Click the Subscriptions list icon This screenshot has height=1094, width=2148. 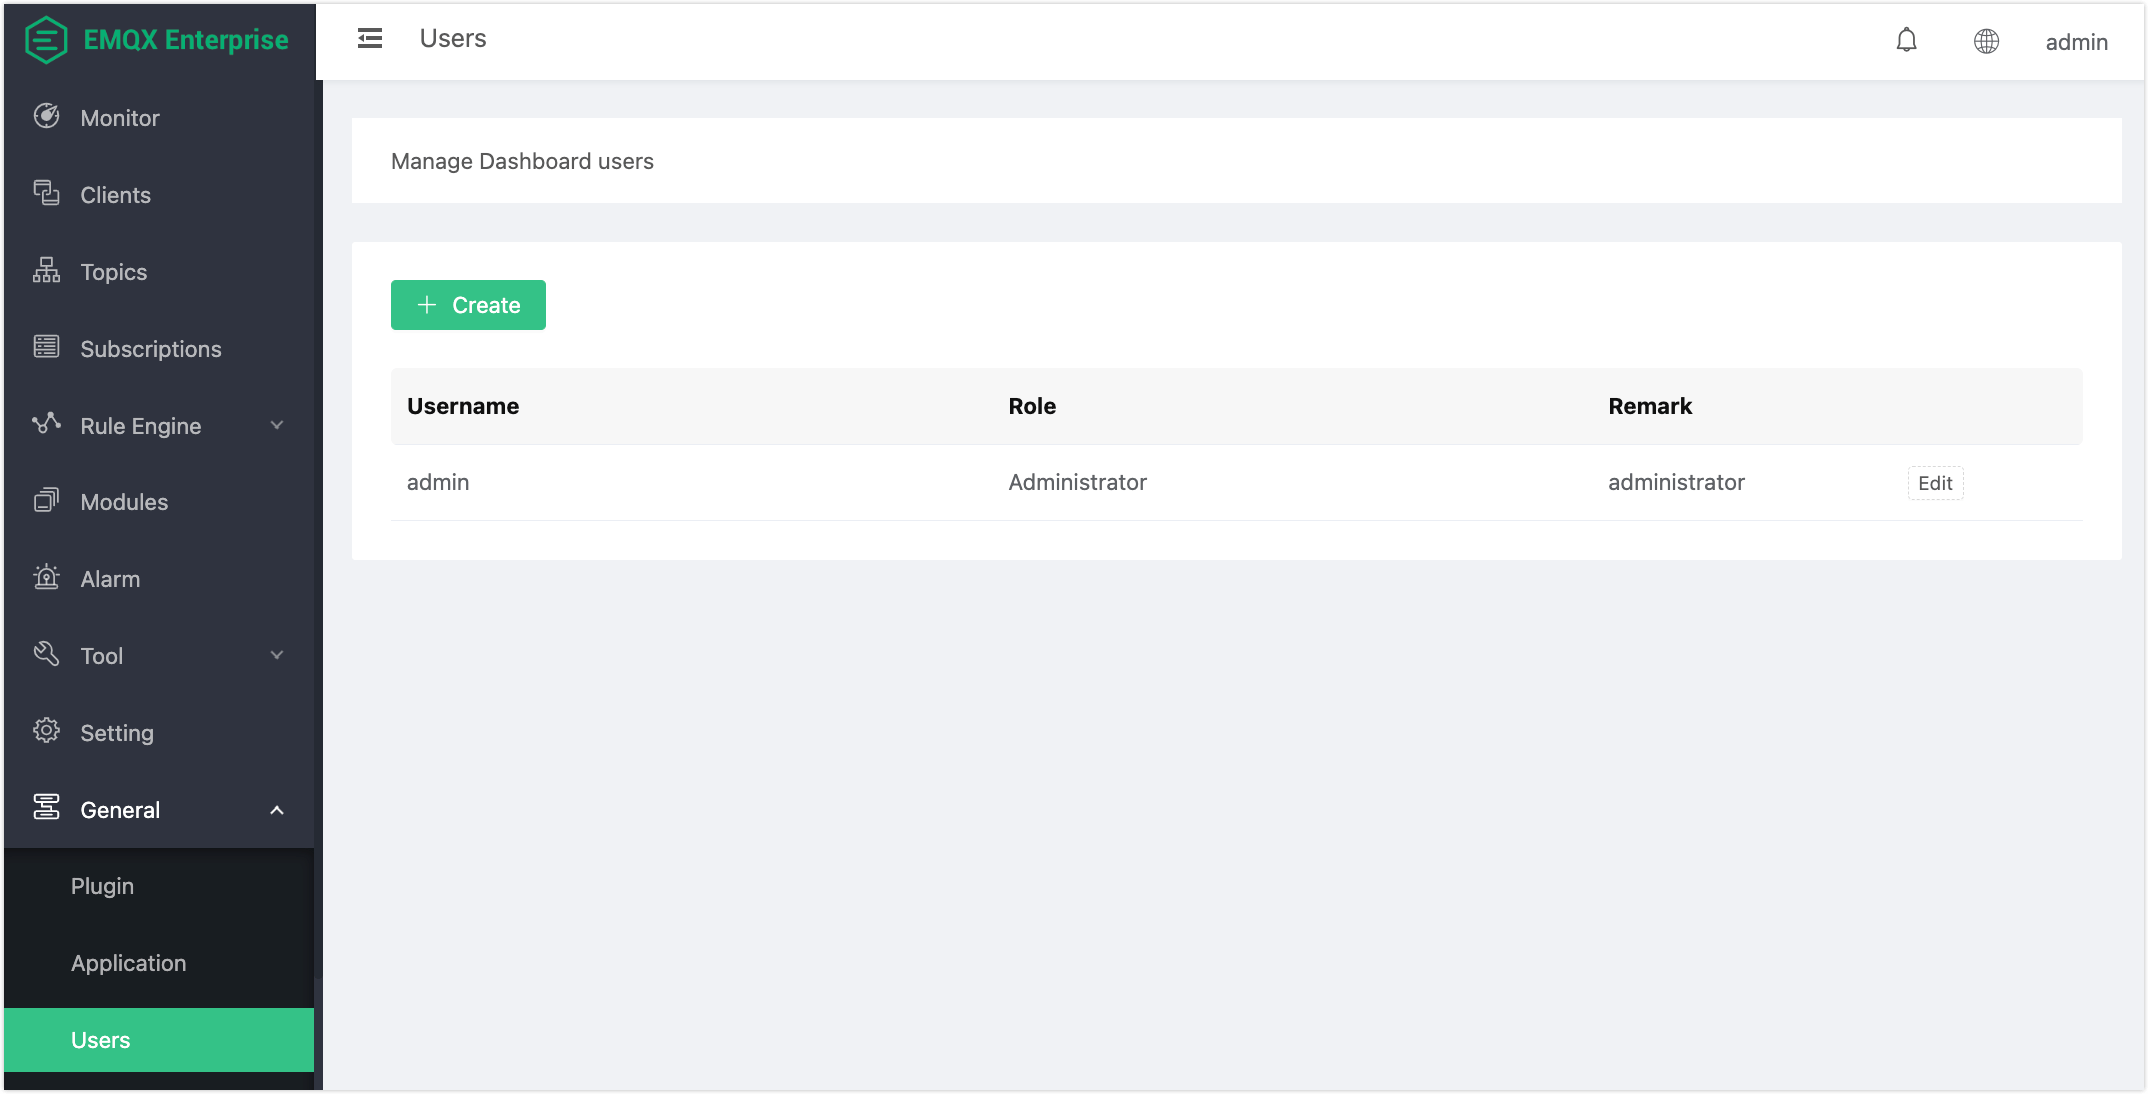(x=46, y=347)
